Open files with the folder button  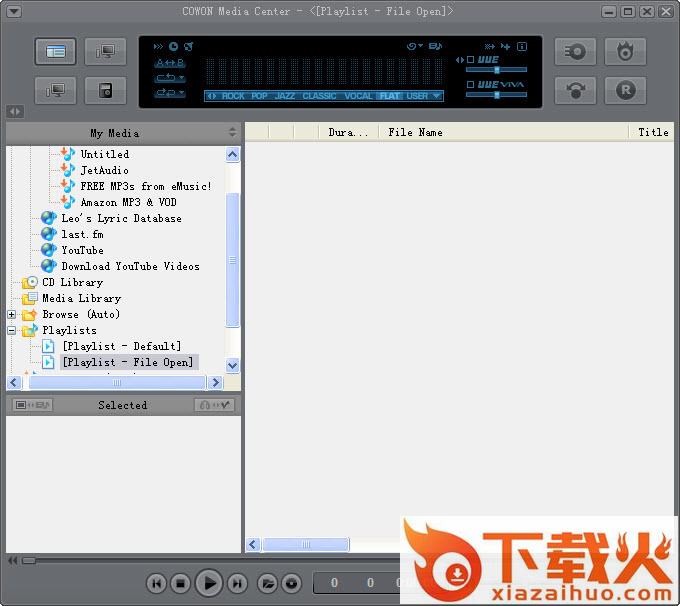point(268,583)
